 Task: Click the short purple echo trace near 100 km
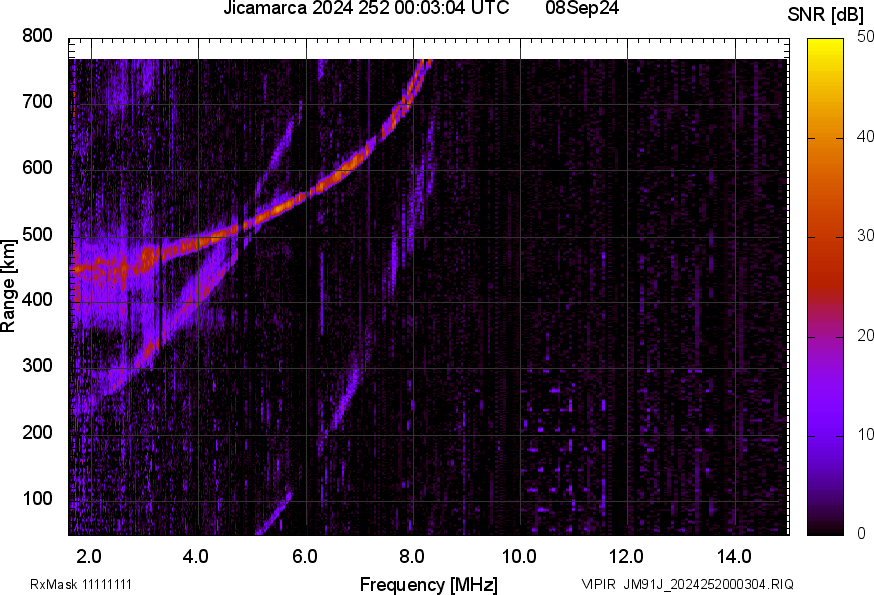click(274, 513)
